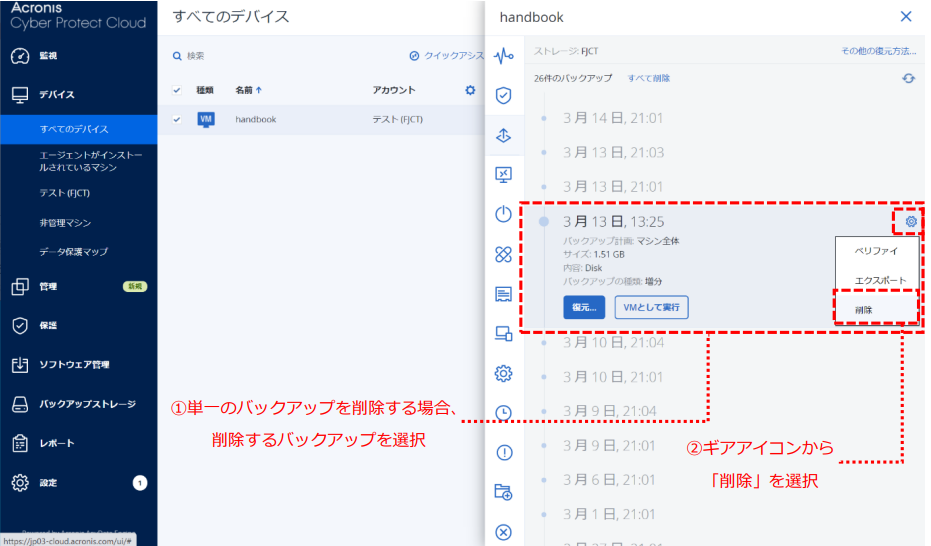Choose 削除 from the gear dropdown menu

tap(863, 310)
